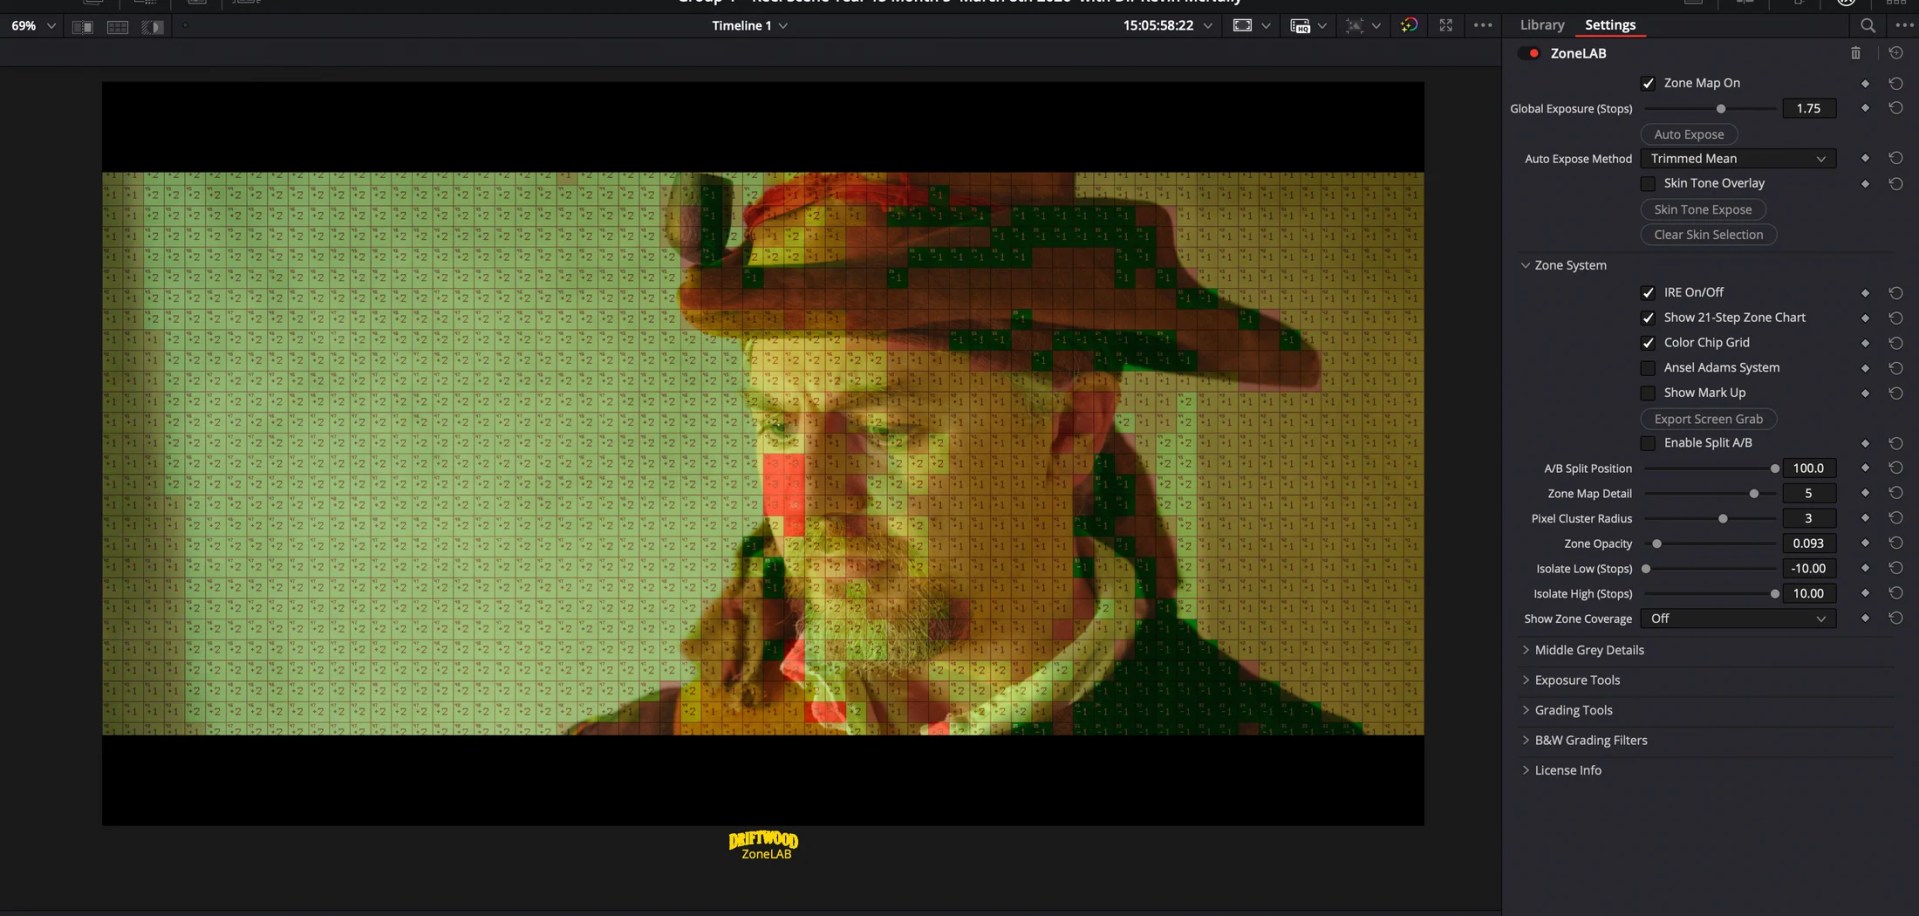This screenshot has height=916, width=1919.
Task: Click the search magnifier in the Settings panel
Action: [x=1867, y=26]
